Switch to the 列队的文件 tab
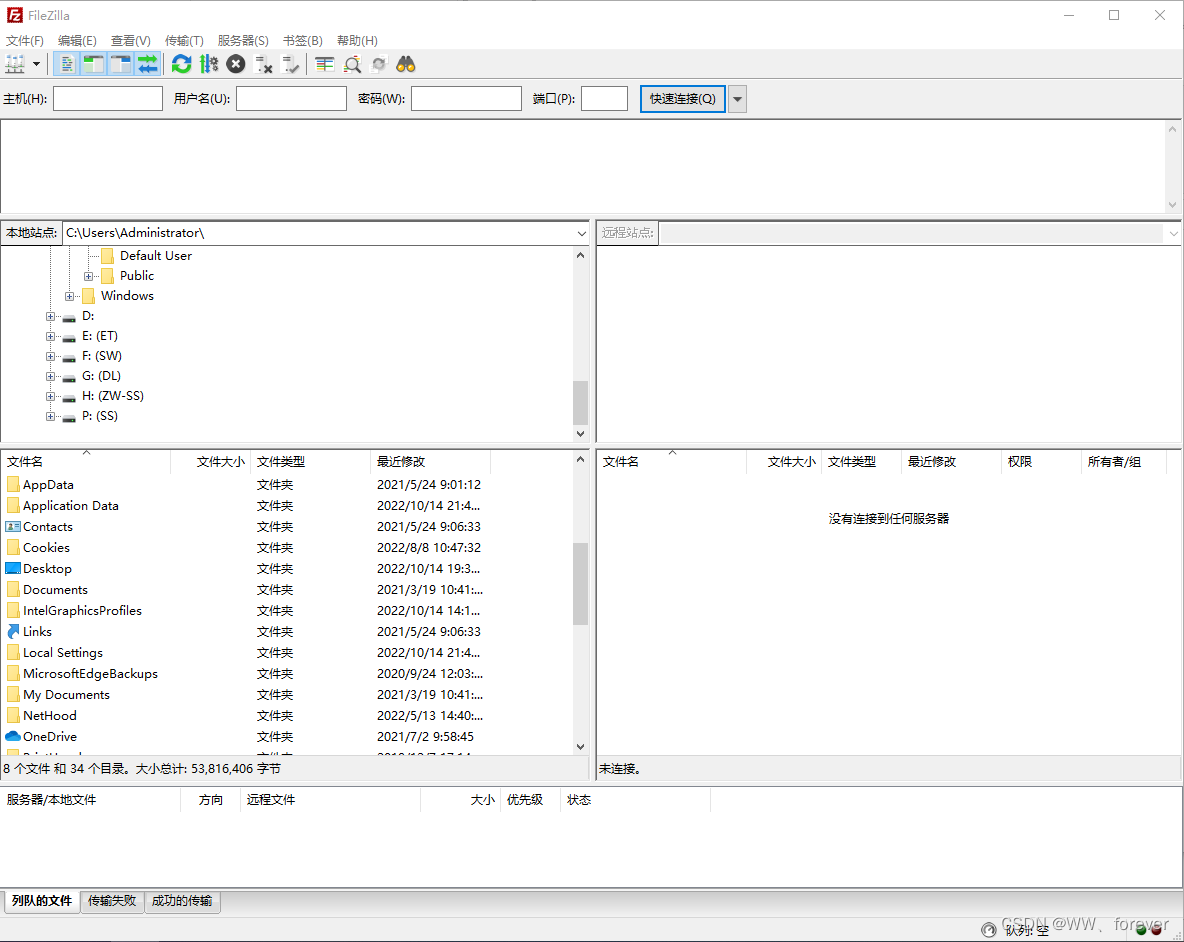The image size is (1184, 942). (42, 901)
